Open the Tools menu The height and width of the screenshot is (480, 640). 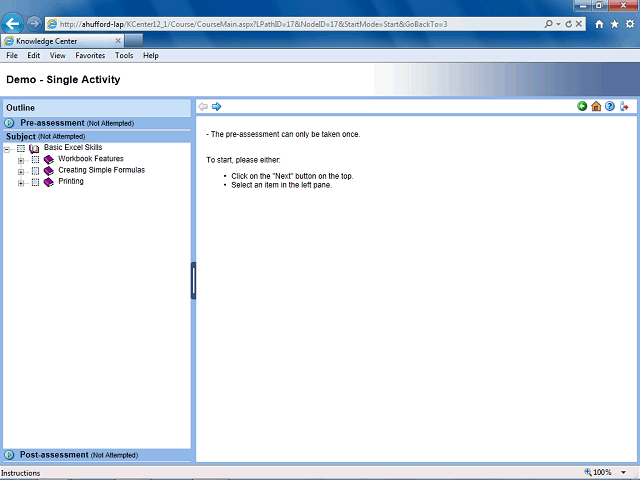click(124, 56)
